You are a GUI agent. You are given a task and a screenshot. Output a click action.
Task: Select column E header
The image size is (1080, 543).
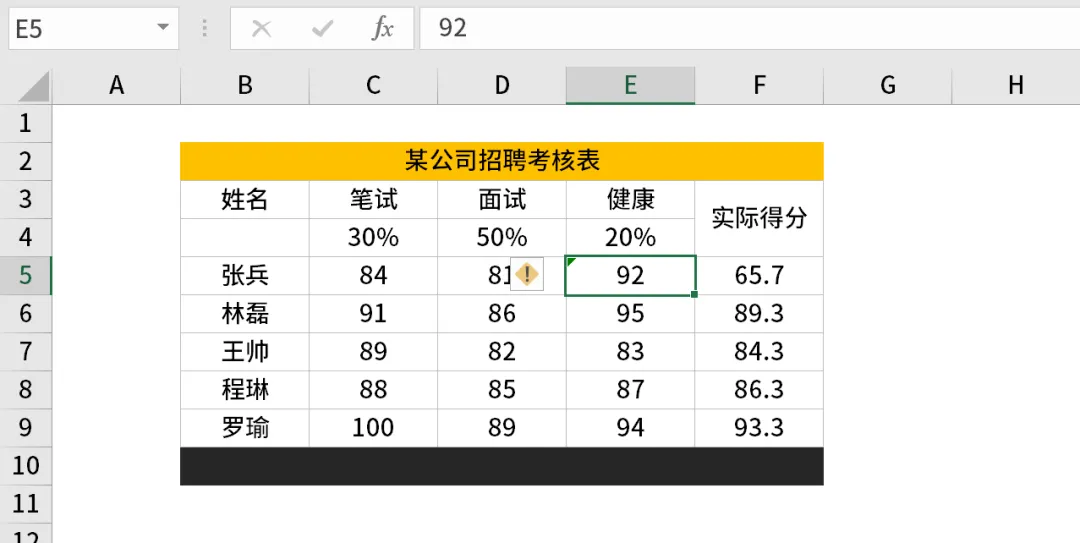pyautogui.click(x=630, y=85)
